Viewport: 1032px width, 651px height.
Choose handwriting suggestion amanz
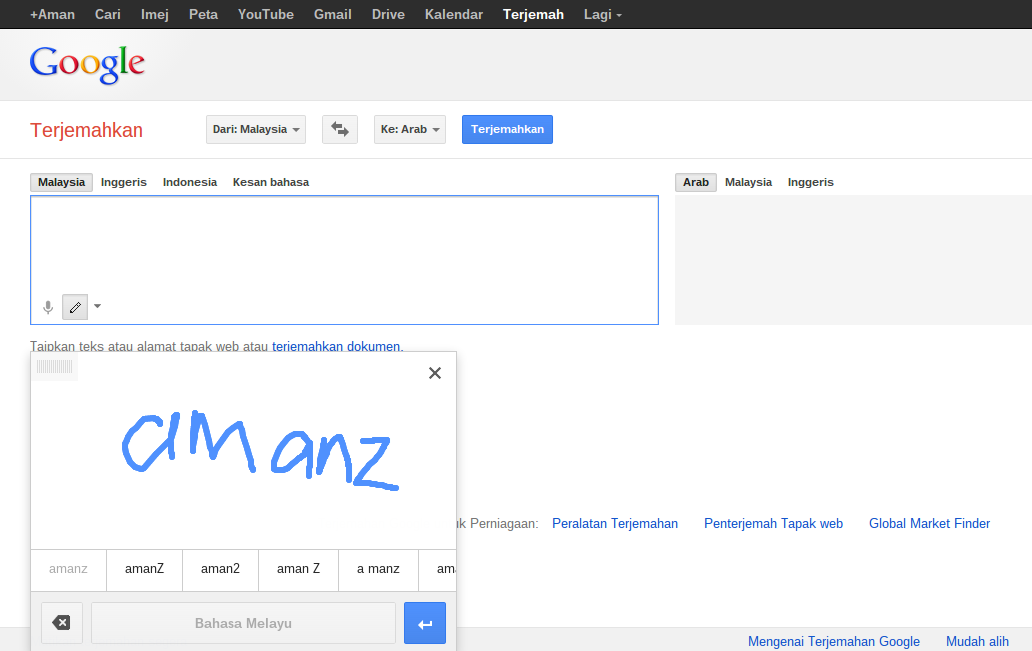pyautogui.click(x=68, y=569)
